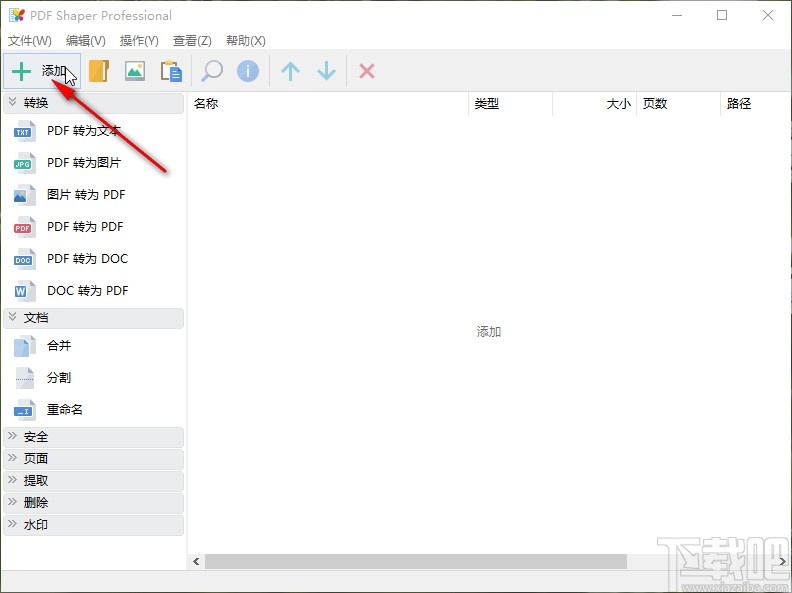The height and width of the screenshot is (593, 792).
Task: Choose the DOC 转为 PDF label
Action: click(x=87, y=290)
